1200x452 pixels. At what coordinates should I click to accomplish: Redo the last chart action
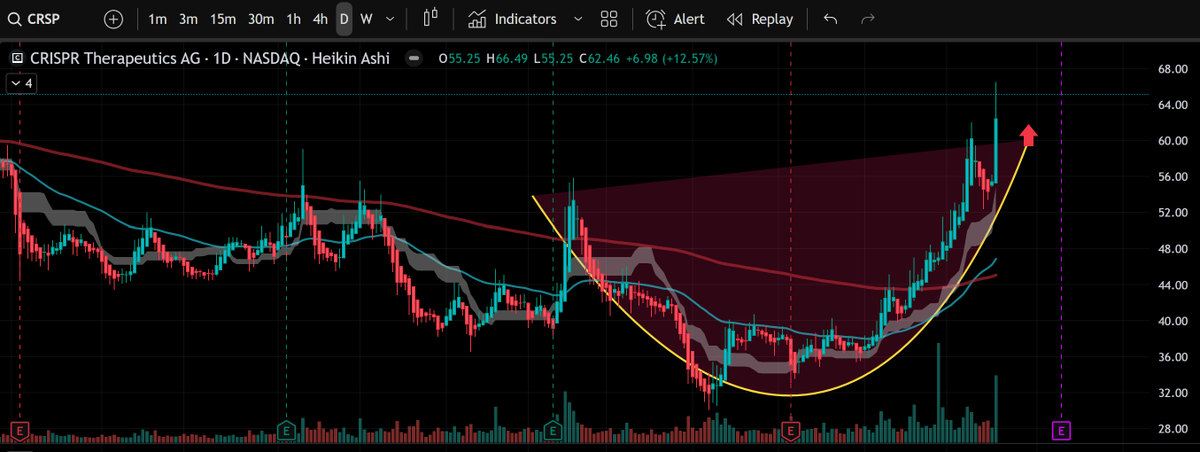[x=868, y=19]
